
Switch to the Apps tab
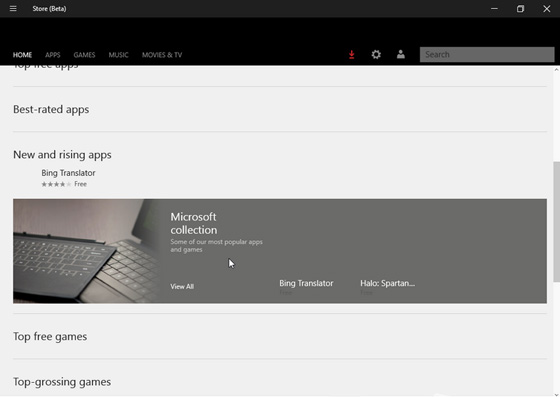[52, 55]
